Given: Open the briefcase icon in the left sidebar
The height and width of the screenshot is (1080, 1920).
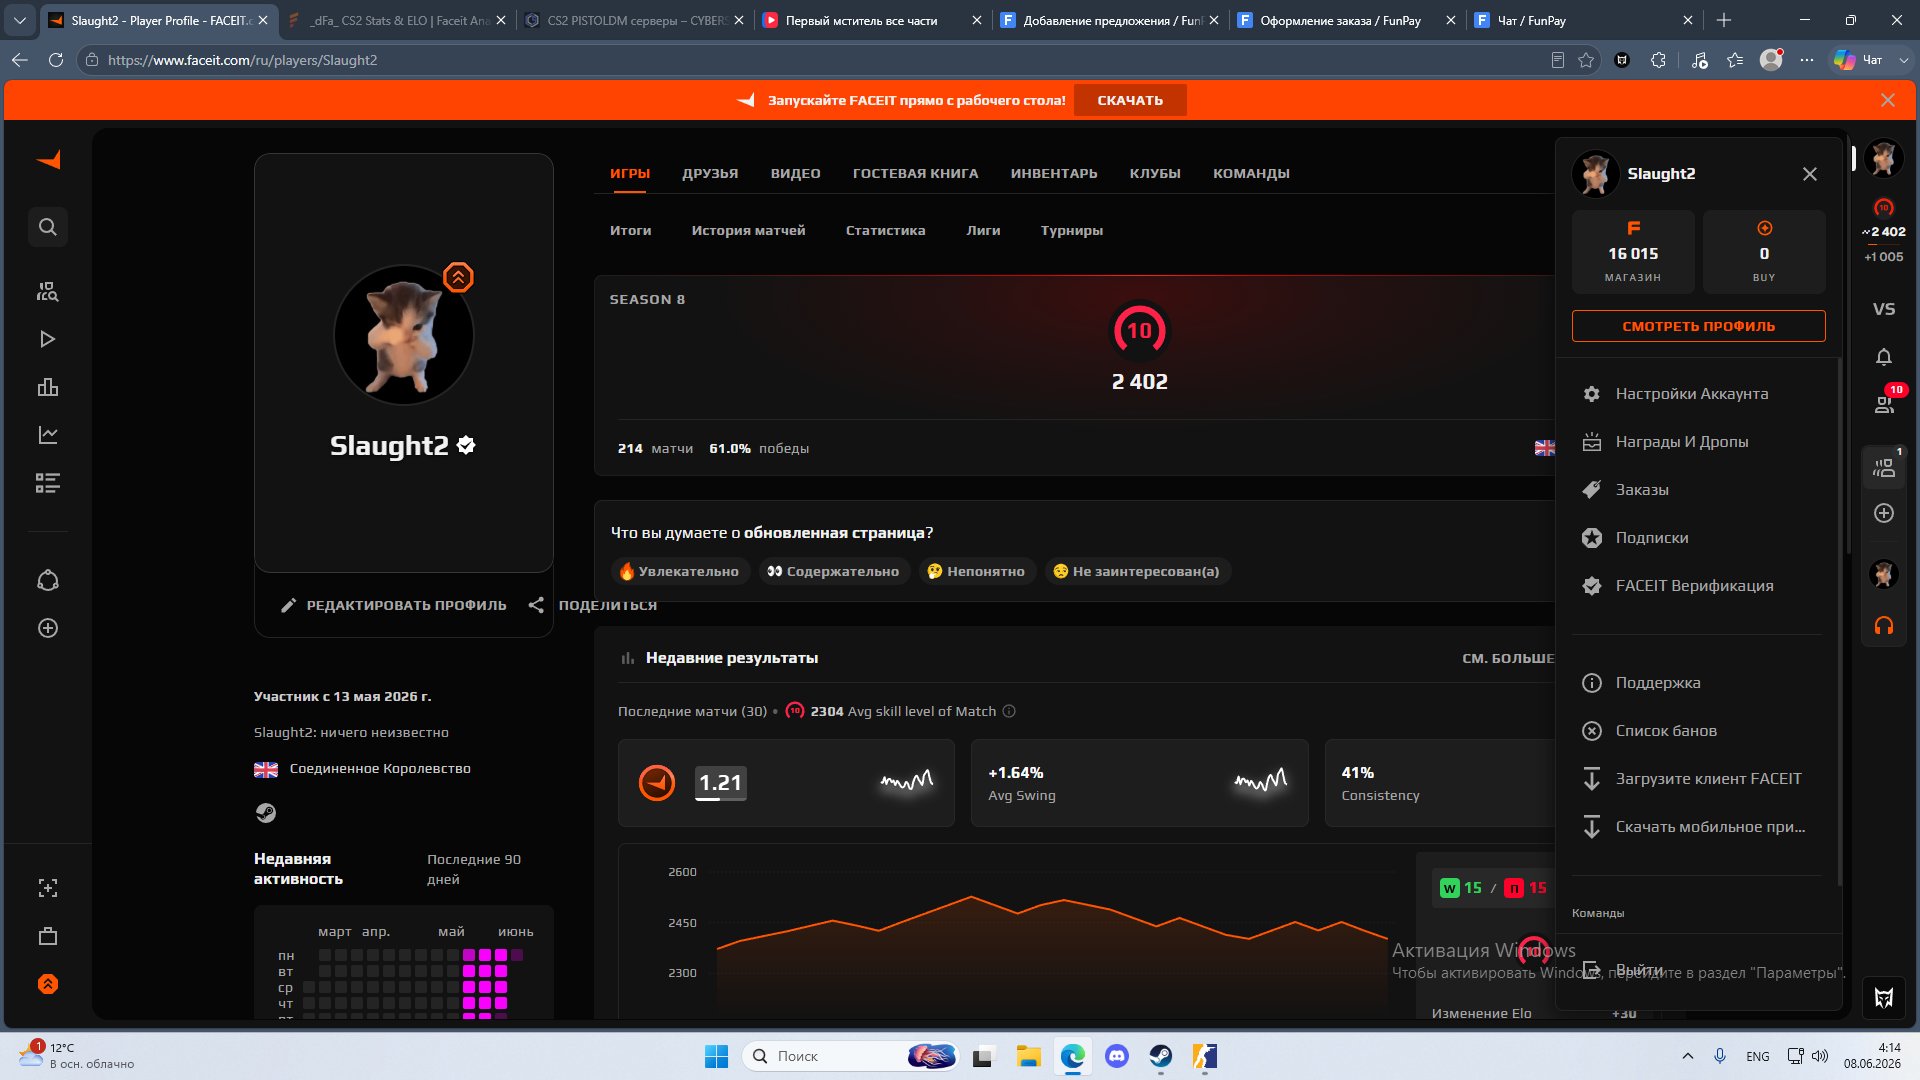Looking at the screenshot, I should [x=48, y=936].
